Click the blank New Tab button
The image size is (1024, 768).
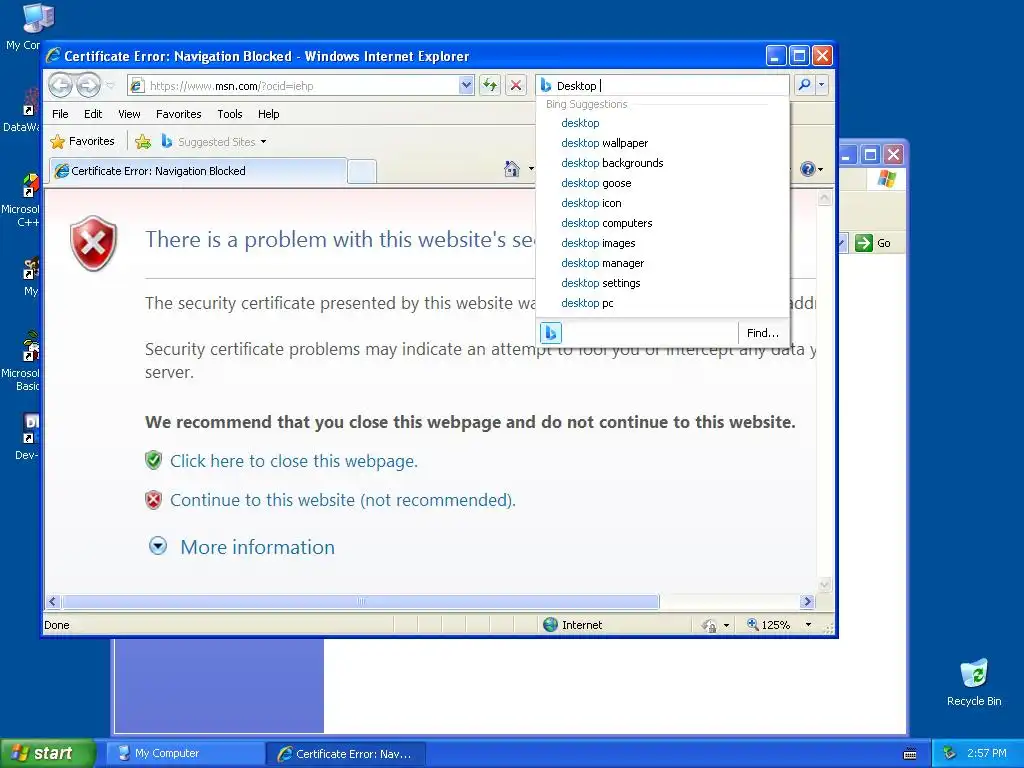coord(362,171)
